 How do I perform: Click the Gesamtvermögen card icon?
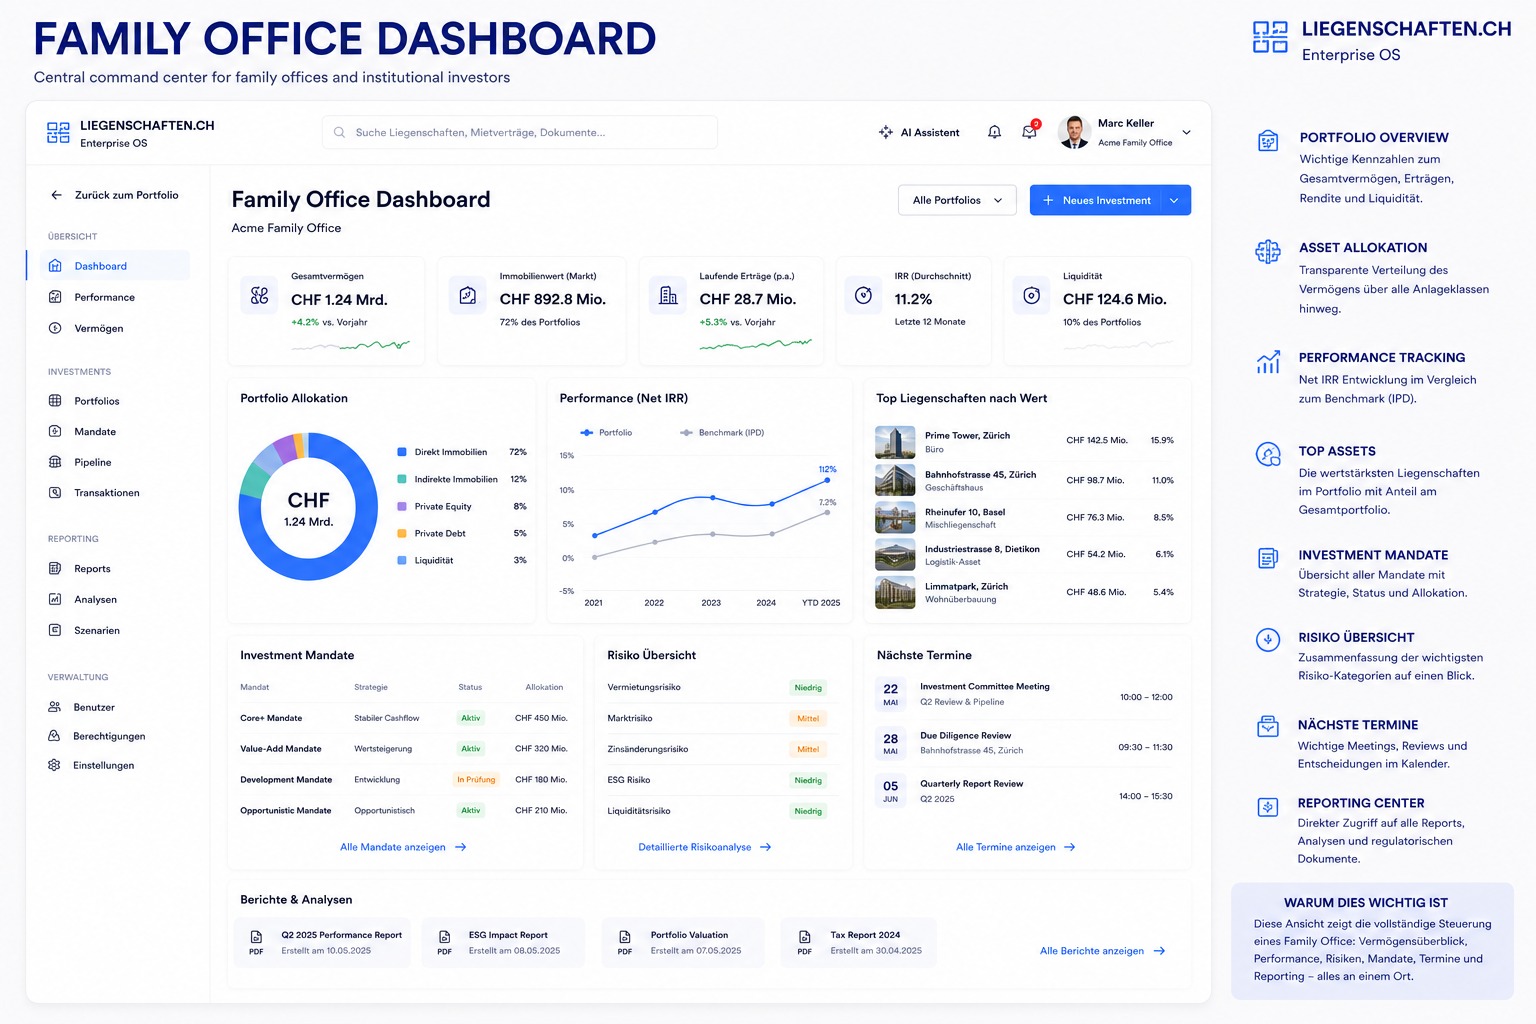(260, 296)
